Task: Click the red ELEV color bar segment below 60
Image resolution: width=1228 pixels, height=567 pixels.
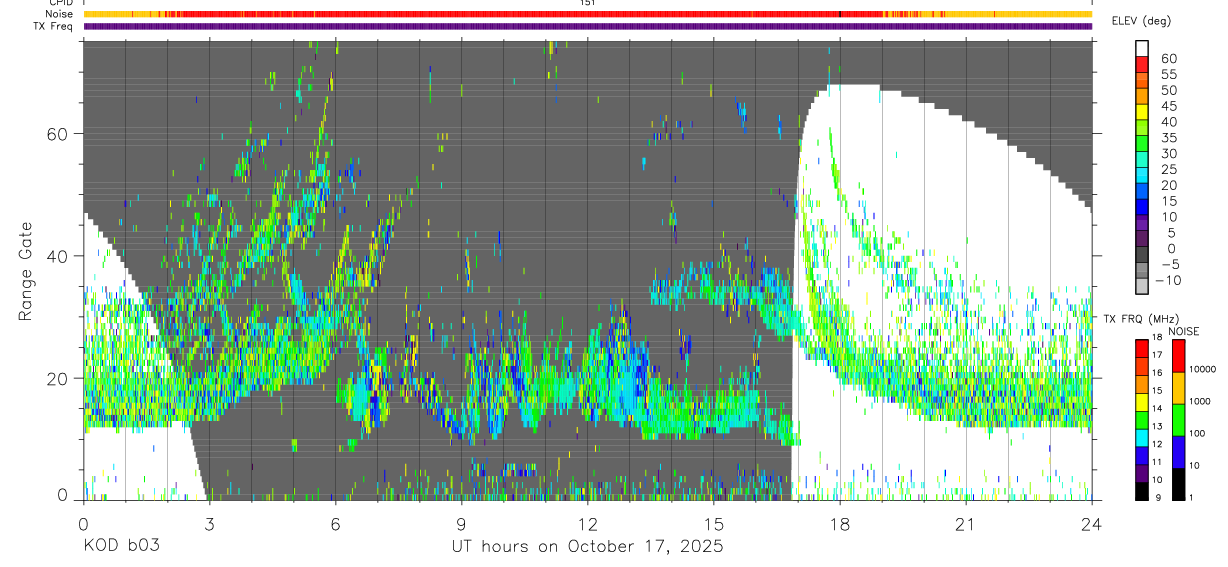Action: pos(1142,66)
